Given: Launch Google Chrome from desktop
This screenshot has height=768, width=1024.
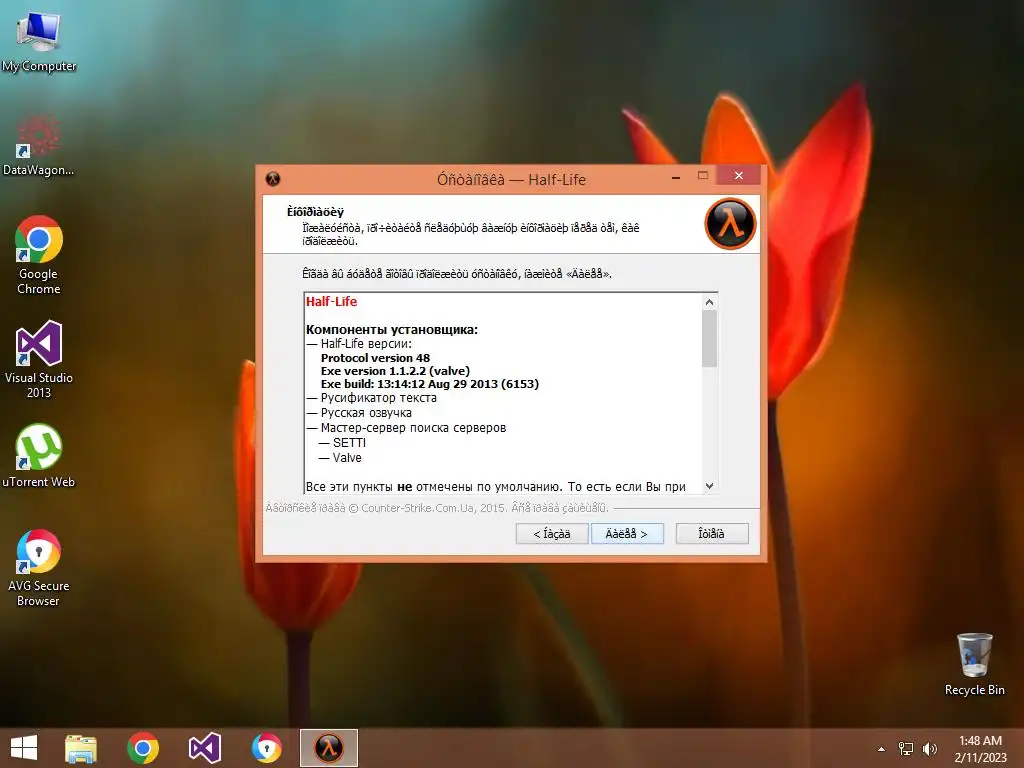Looking at the screenshot, I should point(39,255).
